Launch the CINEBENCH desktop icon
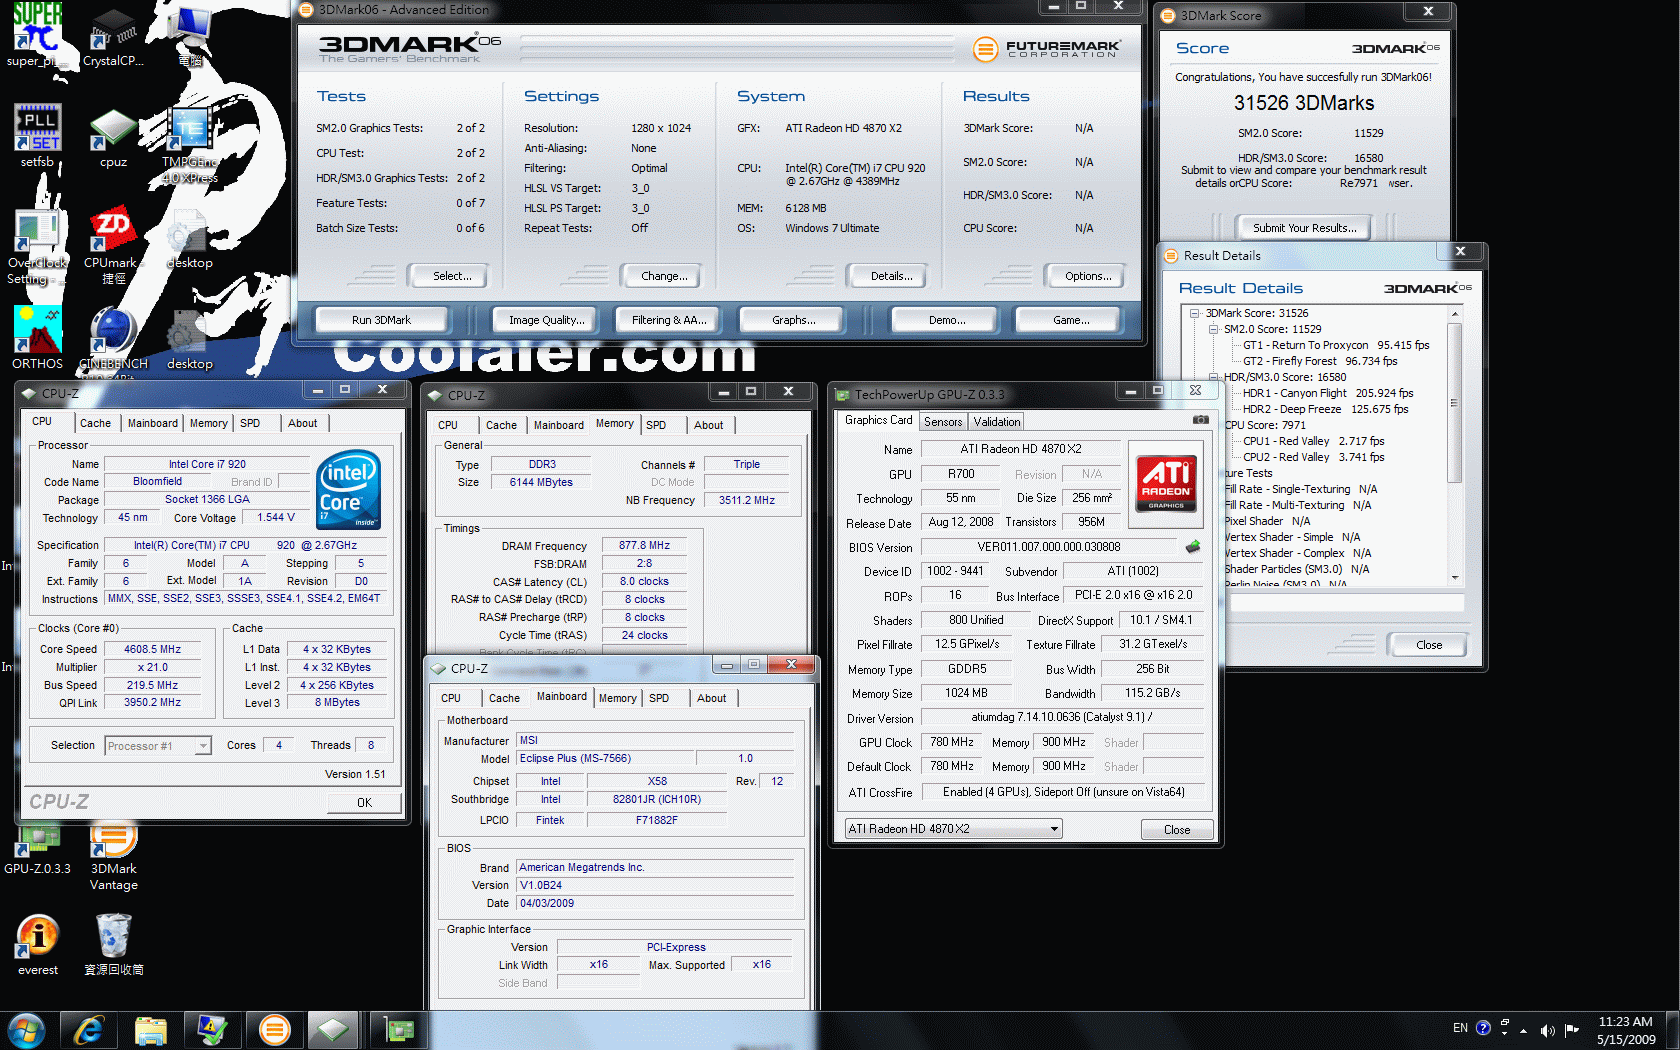The height and width of the screenshot is (1050, 1680). coord(113,338)
